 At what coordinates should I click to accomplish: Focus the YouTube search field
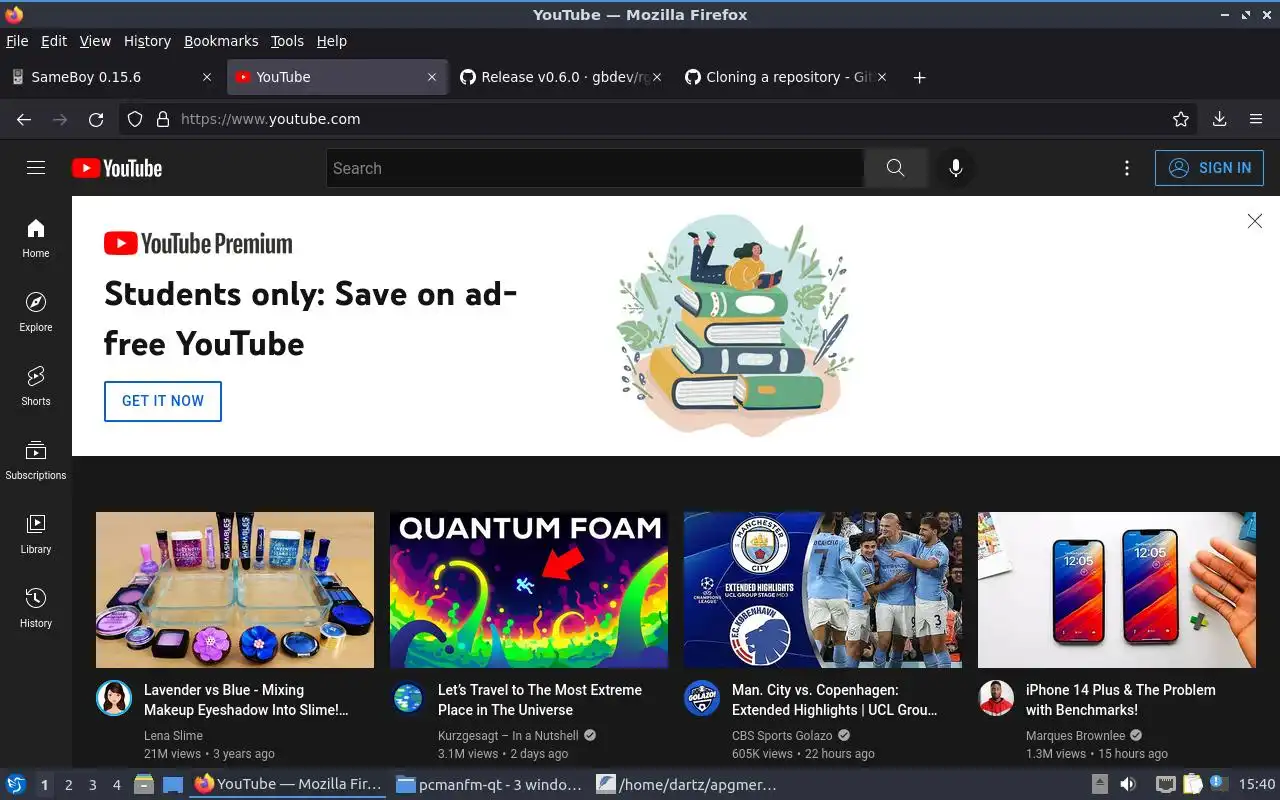tap(595, 168)
